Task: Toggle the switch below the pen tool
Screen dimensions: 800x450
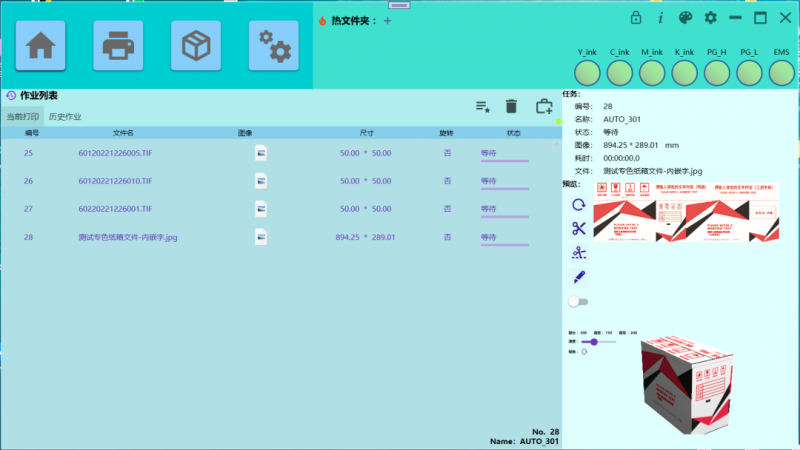Action: (577, 301)
